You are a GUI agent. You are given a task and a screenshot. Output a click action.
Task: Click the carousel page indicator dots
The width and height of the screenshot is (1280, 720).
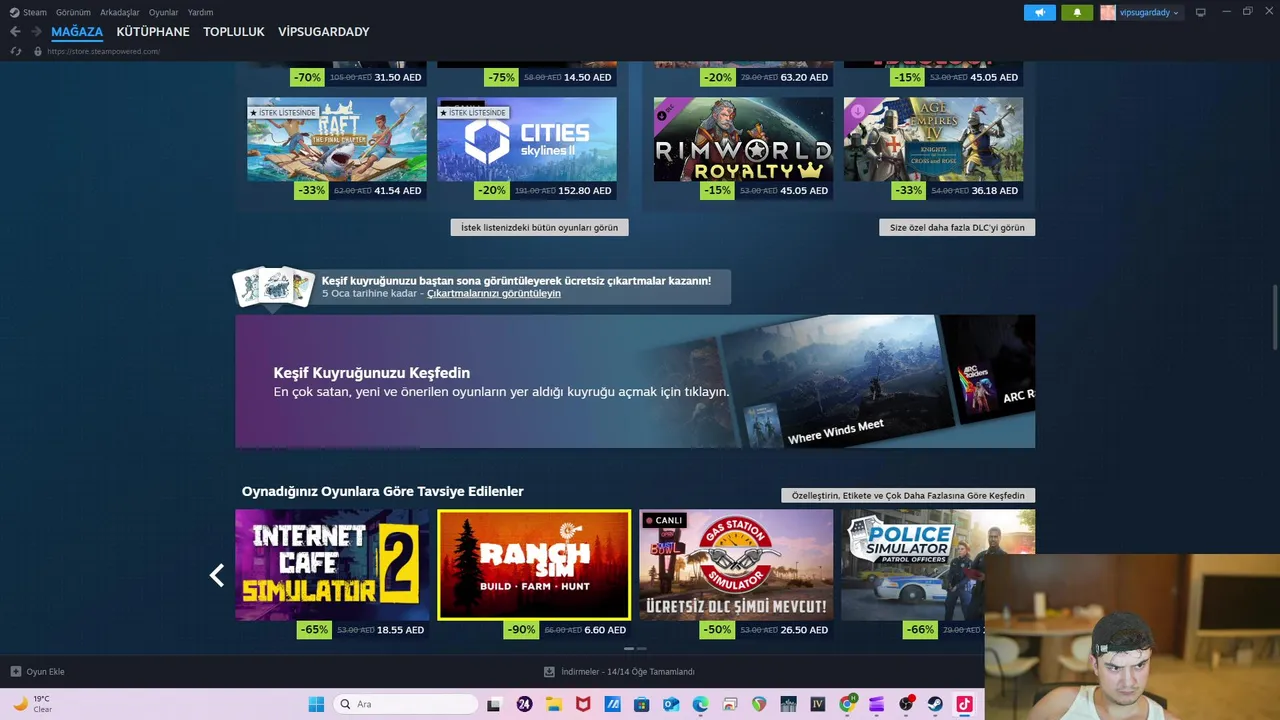tap(636, 649)
